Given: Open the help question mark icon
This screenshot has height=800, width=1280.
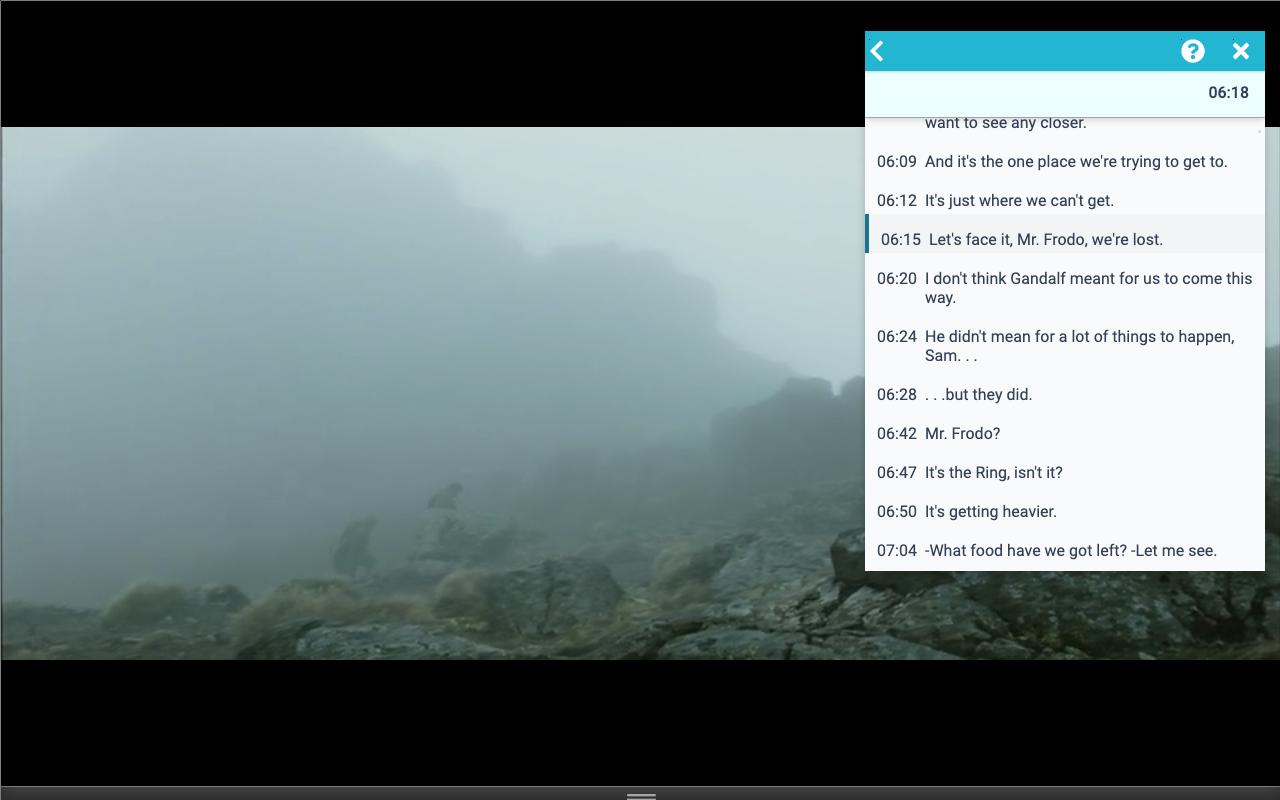Looking at the screenshot, I should [1193, 51].
